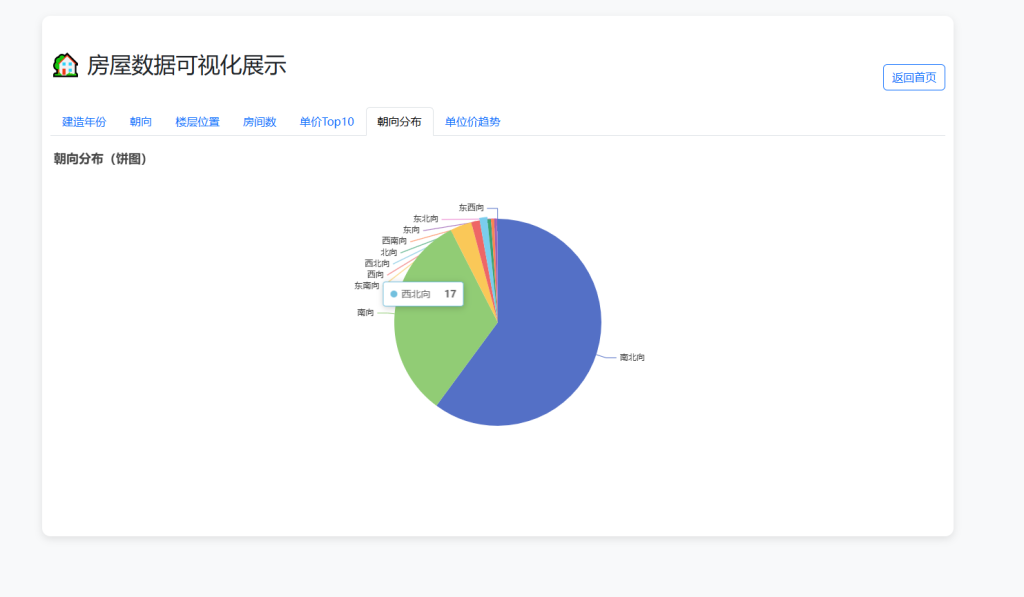Image resolution: width=1024 pixels, height=597 pixels.
Task: Click the 东西向 chart label
Action: [x=471, y=207]
